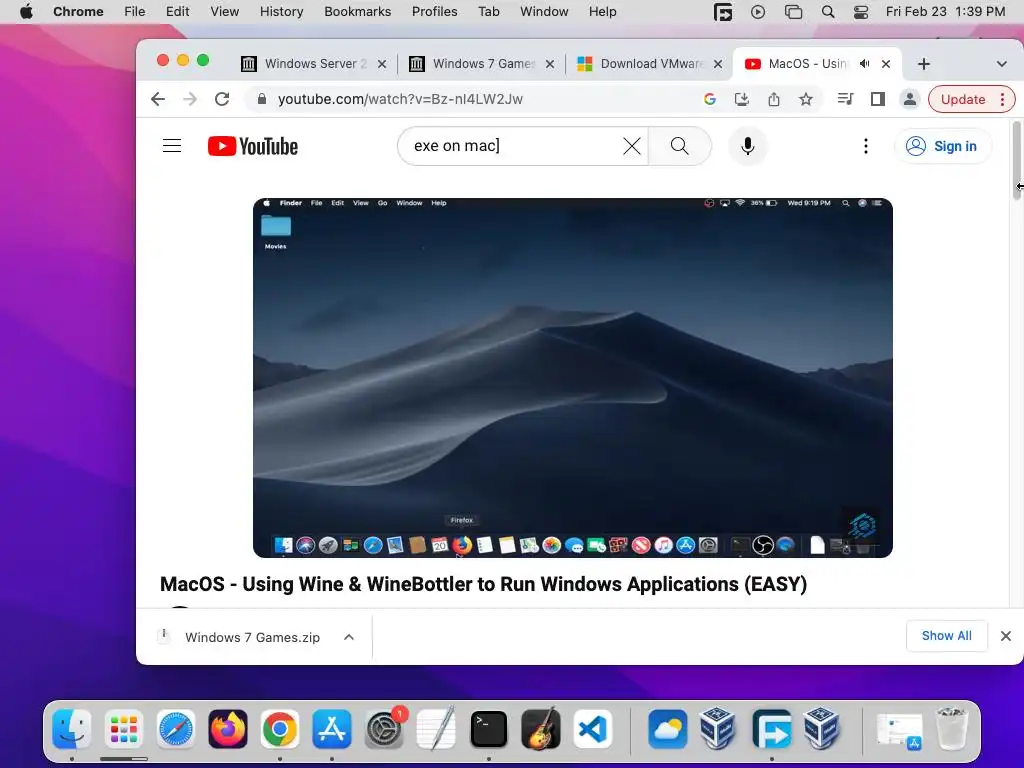1024x768 pixels.
Task: Click the address bar URL
Action: click(x=400, y=99)
